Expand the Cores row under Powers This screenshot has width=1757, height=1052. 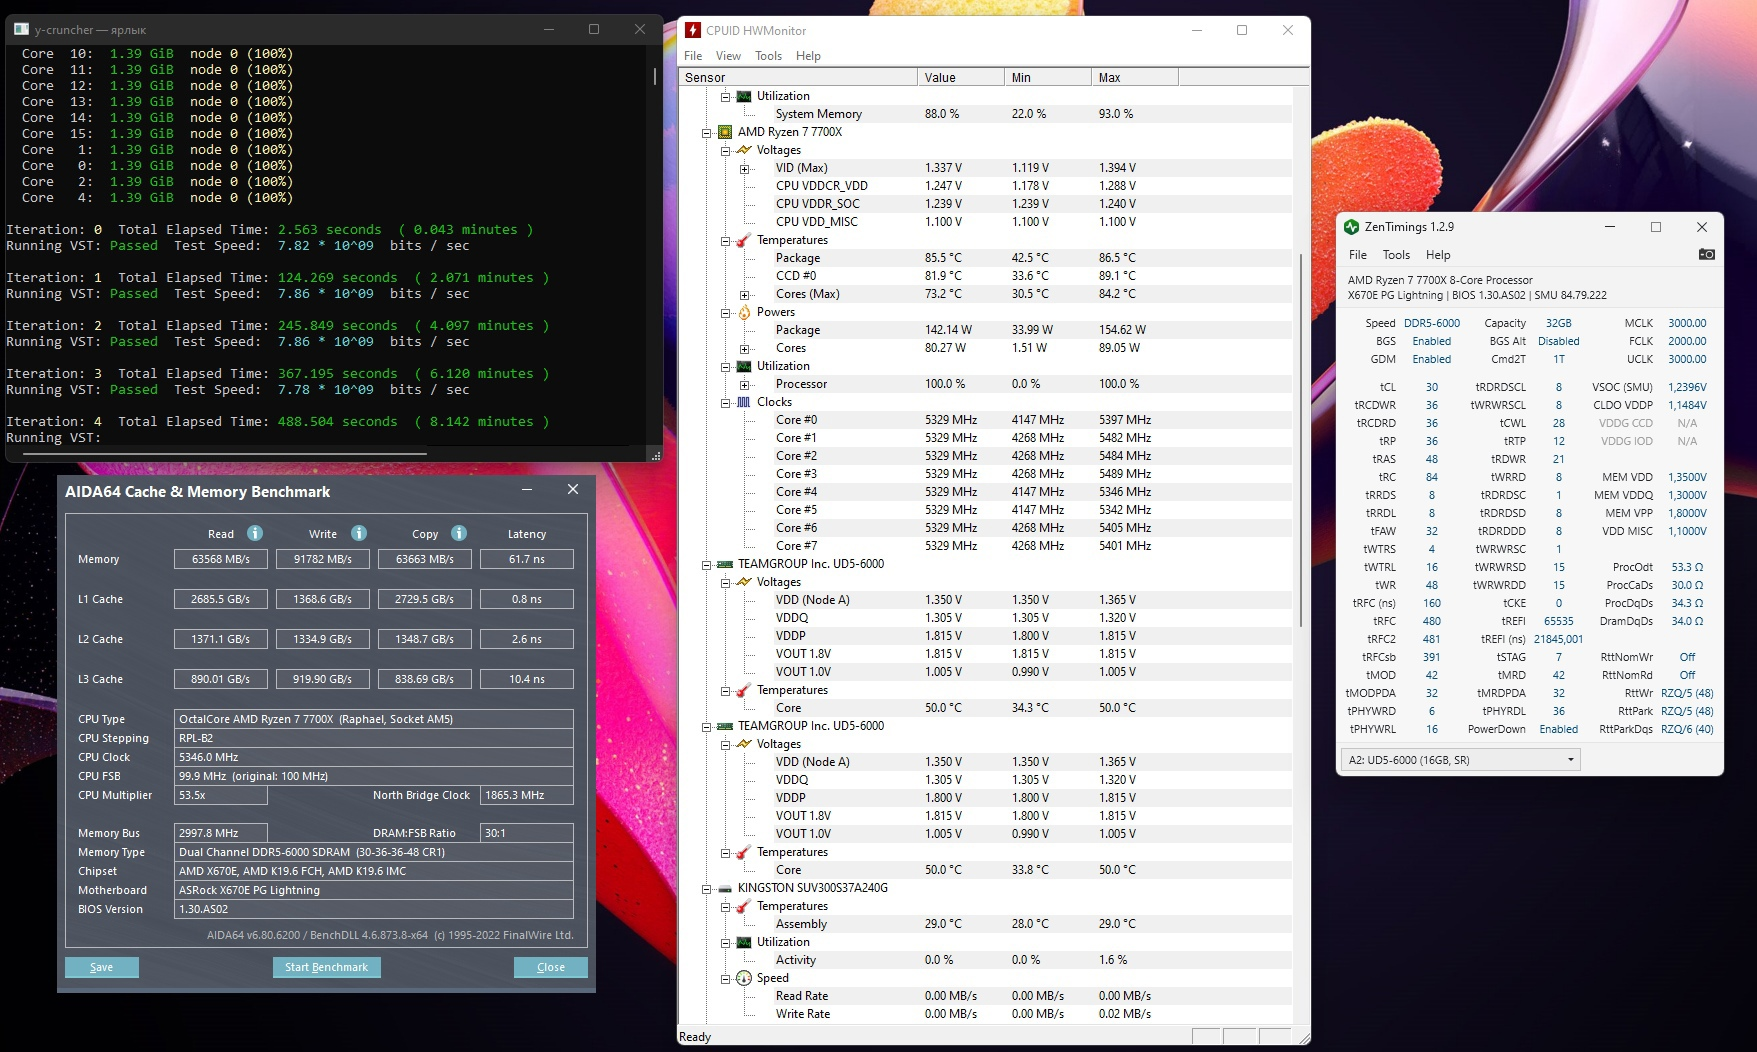pos(744,348)
